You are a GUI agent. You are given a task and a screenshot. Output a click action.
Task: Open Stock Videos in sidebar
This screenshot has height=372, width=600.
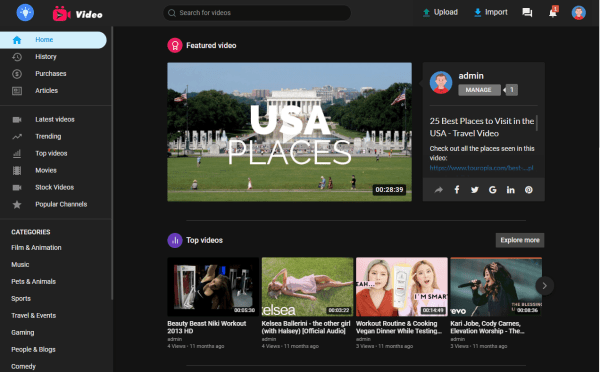click(54, 187)
